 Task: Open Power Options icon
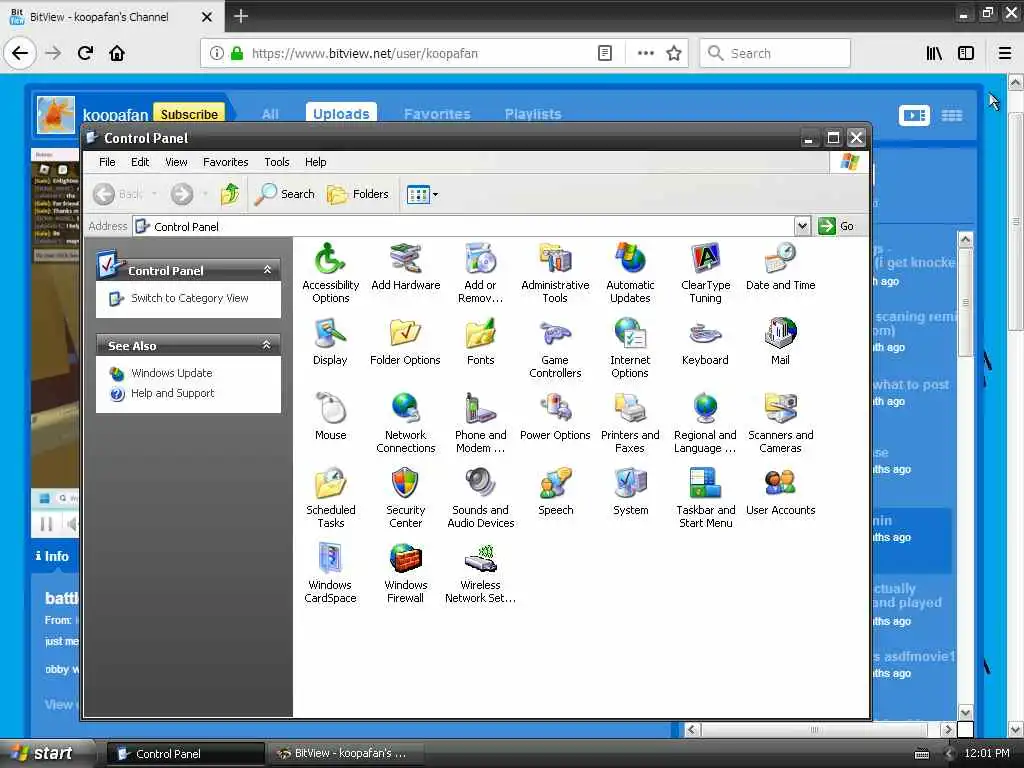pos(555,417)
